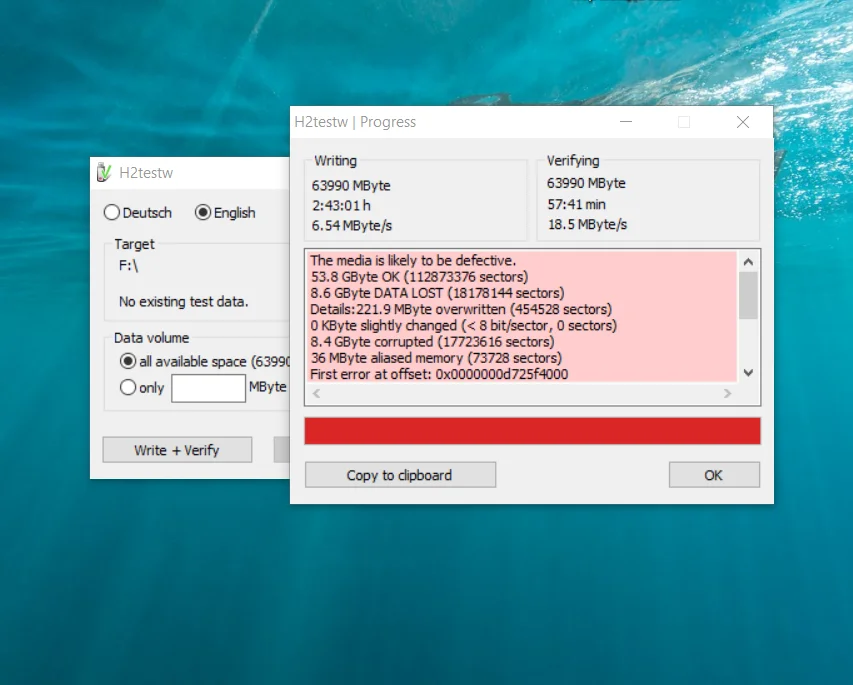Click the results scroll up arrow
This screenshot has height=685, width=853.
pos(749,262)
